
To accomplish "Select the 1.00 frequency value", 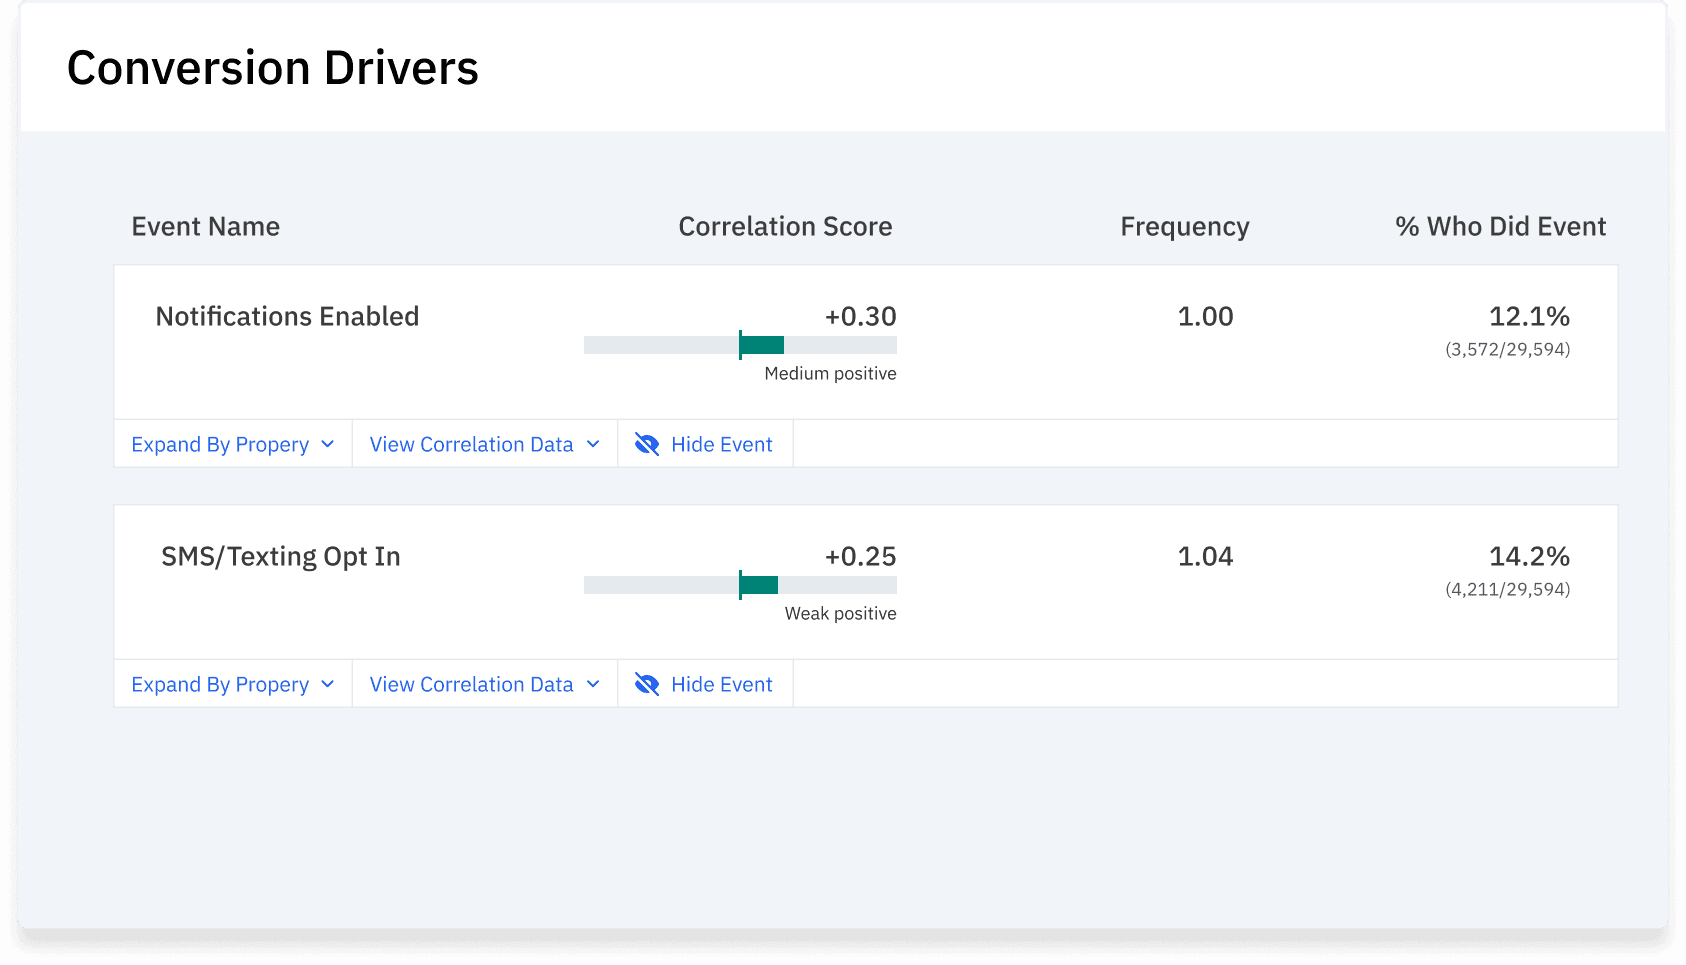I will (1205, 317).
